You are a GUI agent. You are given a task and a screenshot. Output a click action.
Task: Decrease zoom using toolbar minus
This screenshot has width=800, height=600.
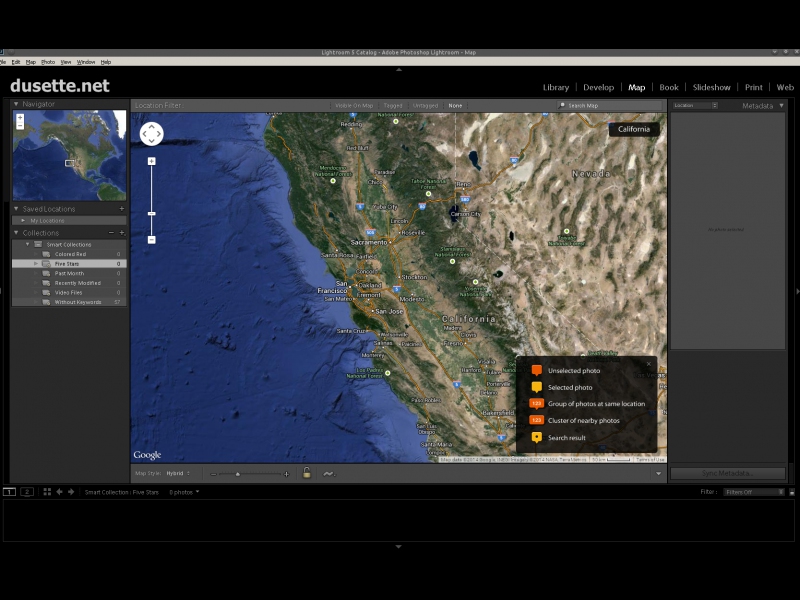[x=214, y=474]
